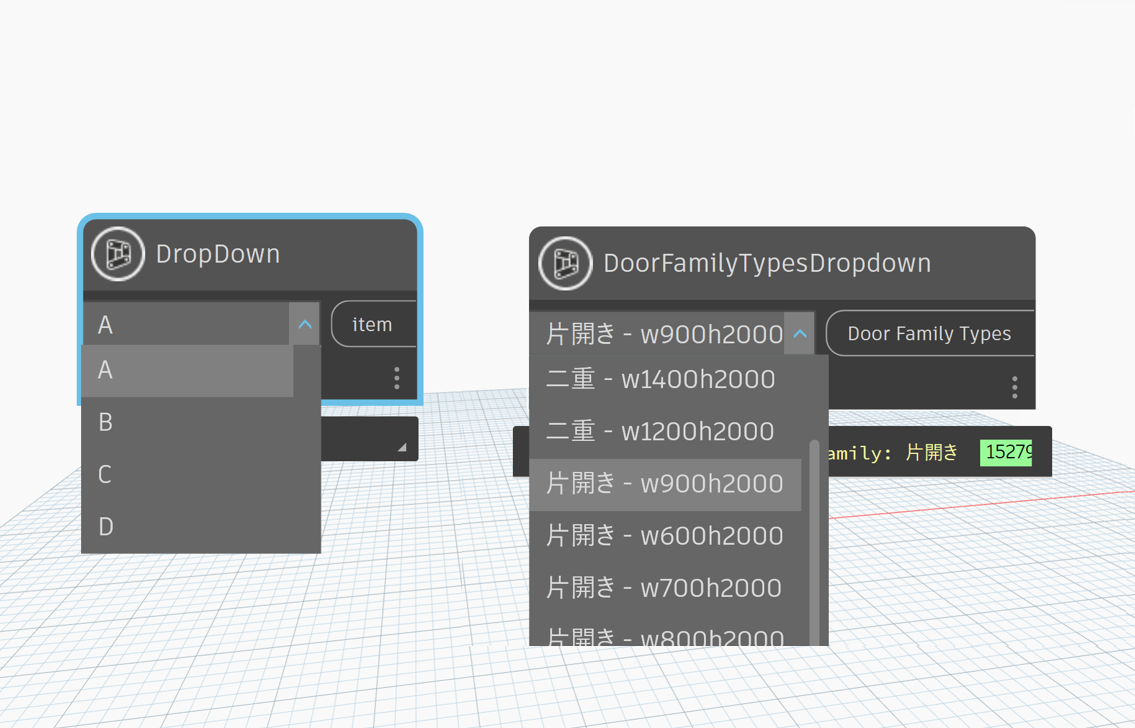The width and height of the screenshot is (1135, 728).
Task: Click the preview bubble resize corner
Action: coord(402,448)
